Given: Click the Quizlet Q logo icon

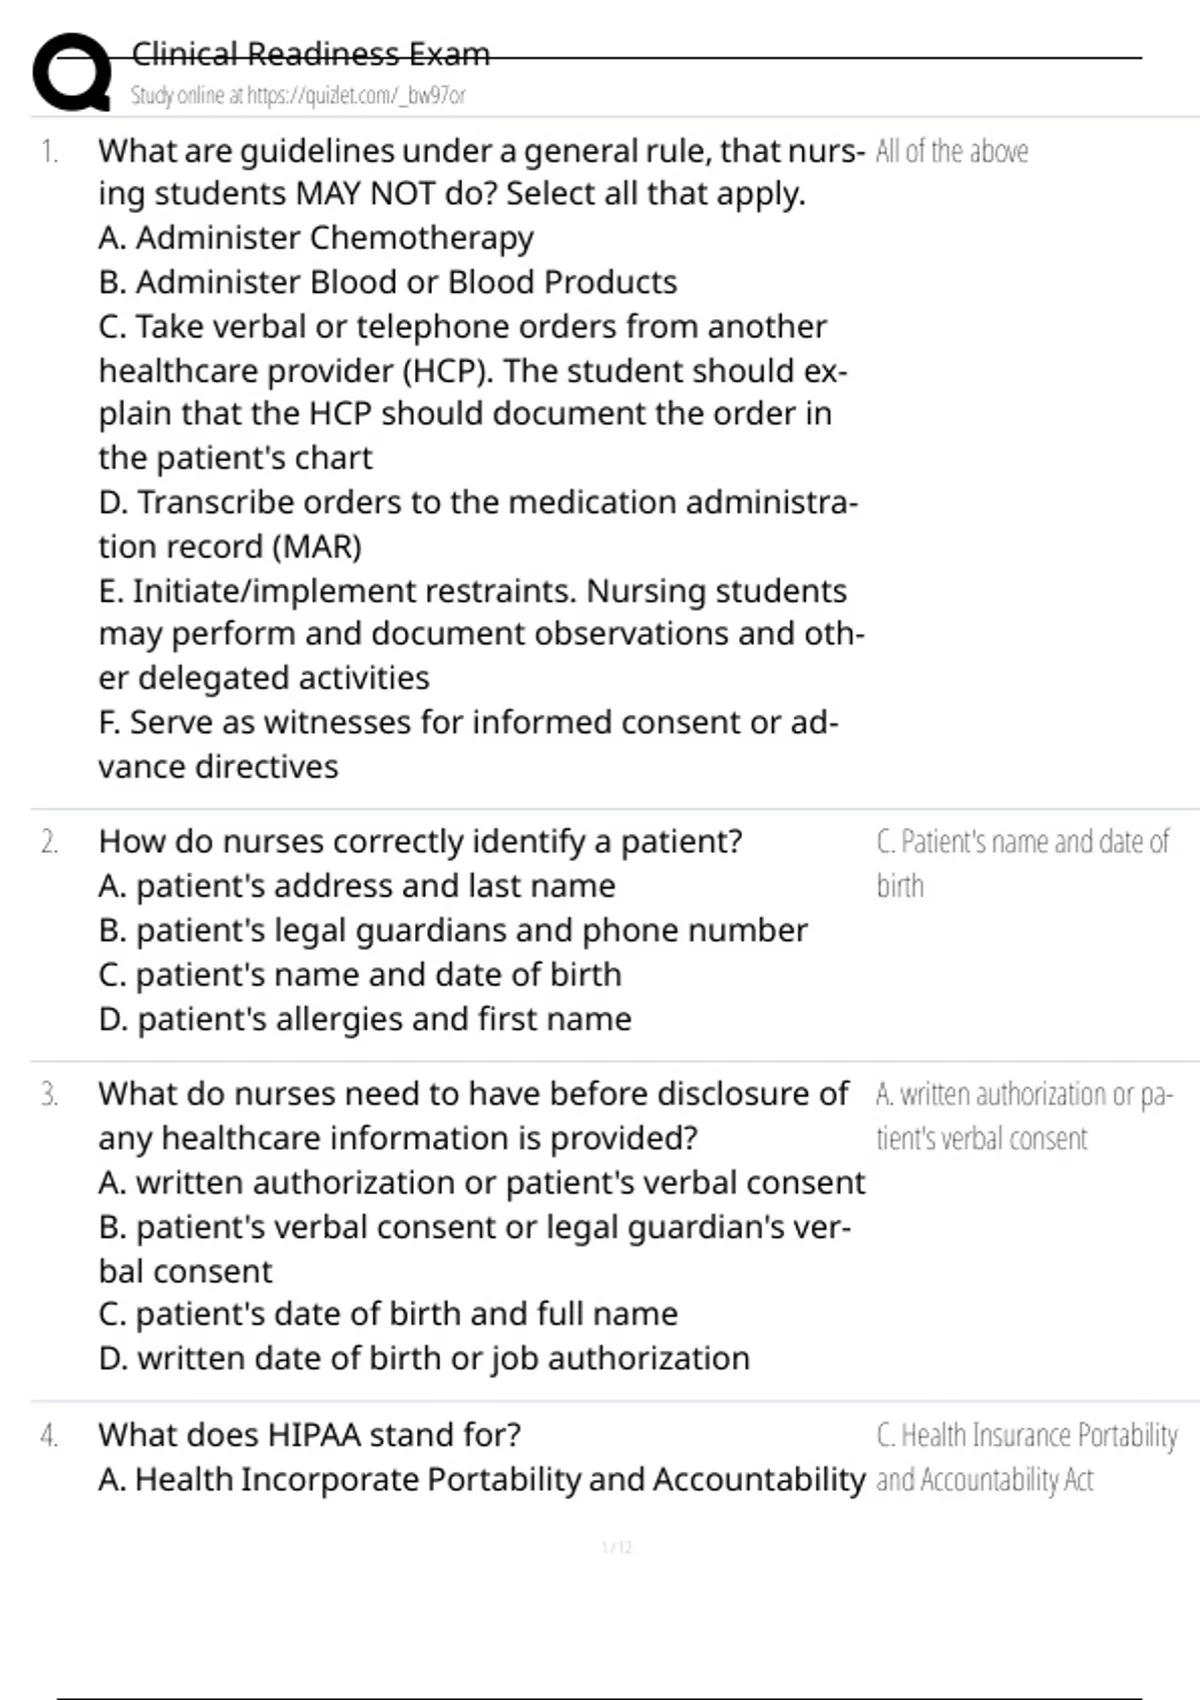Looking at the screenshot, I should pos(72,71).
